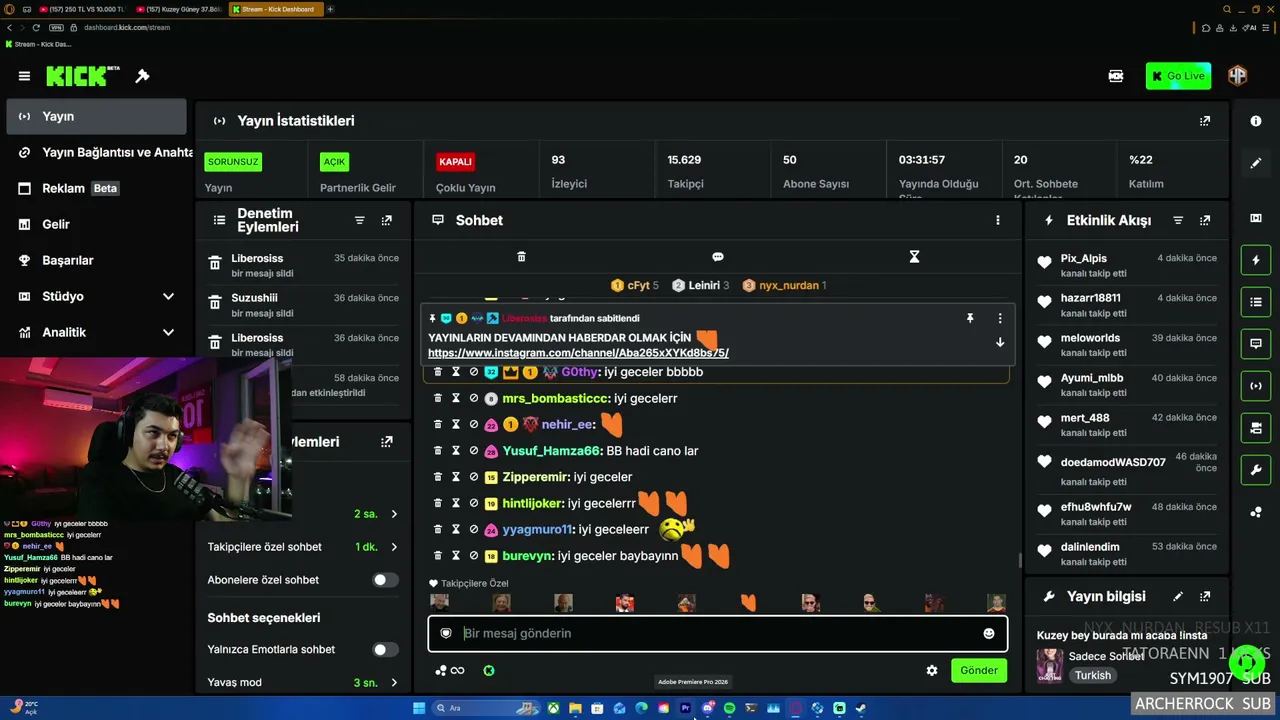Click leaderboard entry cFyt in chat
Screen dimensions: 1280x720
click(635, 285)
